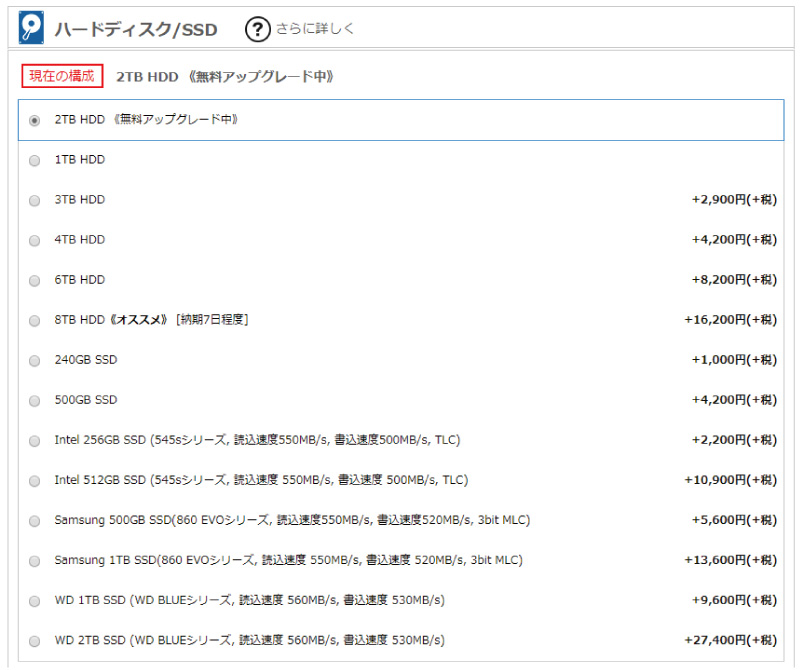Screen dimensions: 800x670
Task: Open the さらに詳しく details link
Action: pyautogui.click(x=315, y=29)
